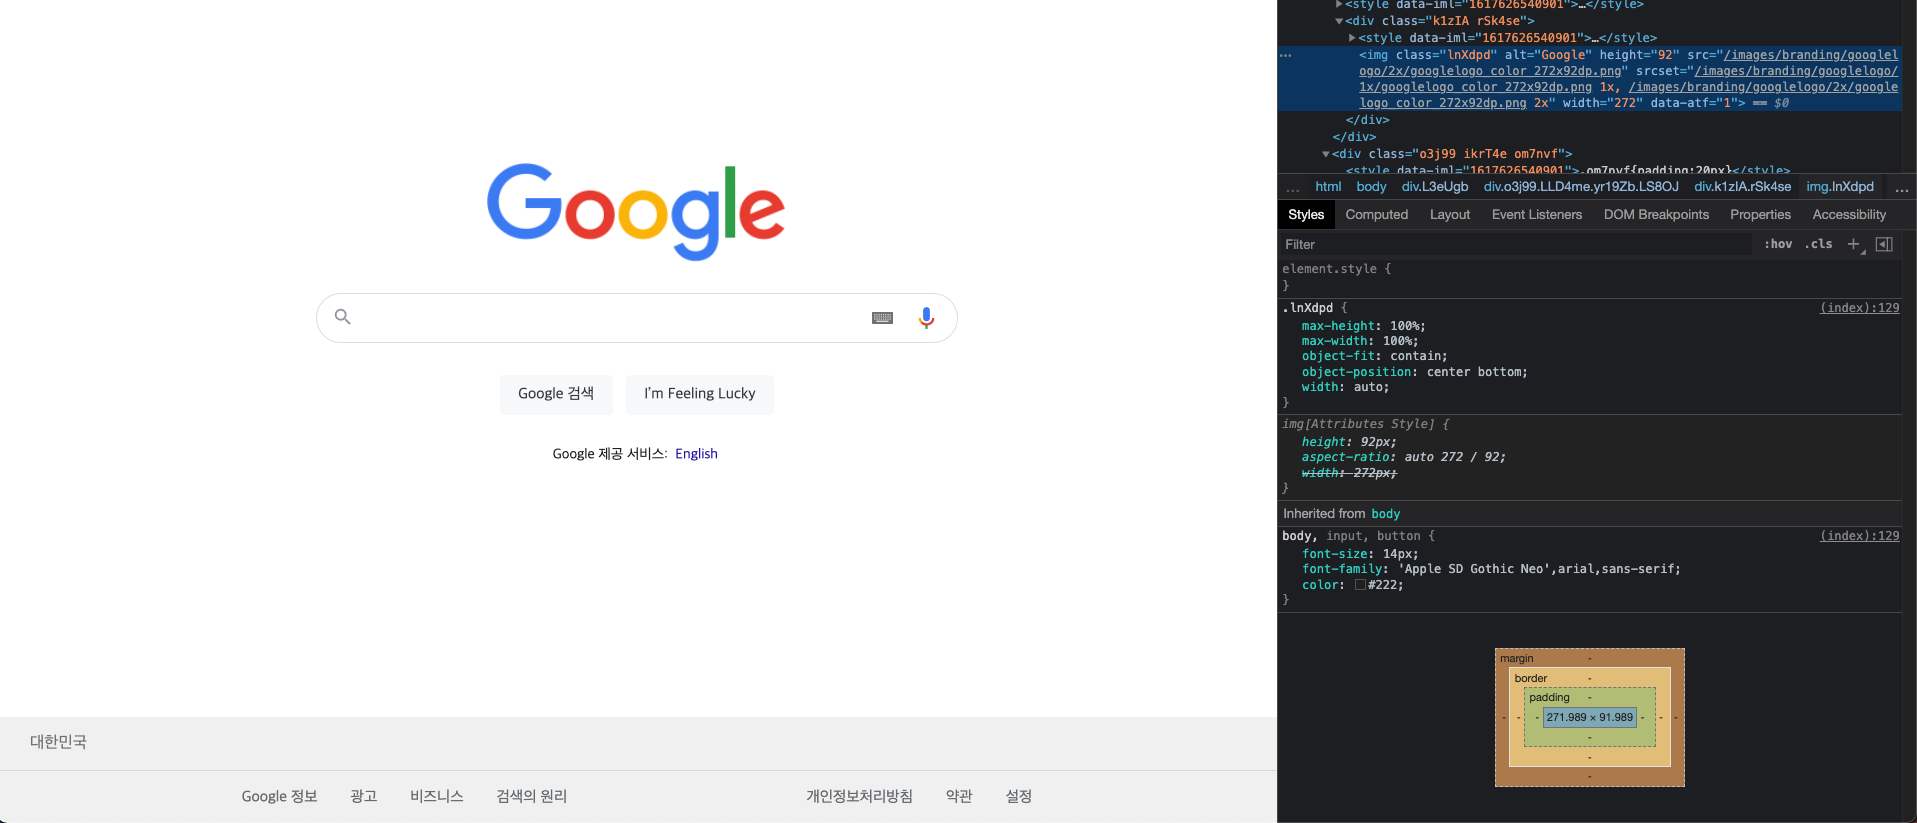Screen dimensions: 1917x823
Task: Open the Event Listeners tab
Action: (x=1537, y=215)
